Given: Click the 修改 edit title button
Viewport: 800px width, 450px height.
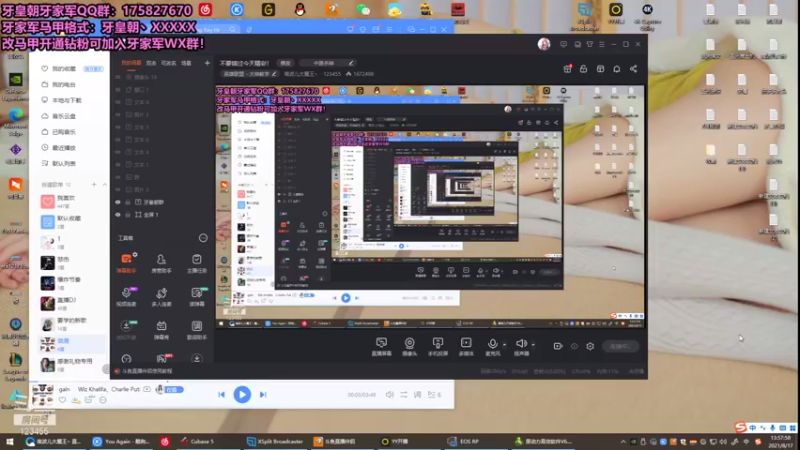Looking at the screenshot, I should tap(285, 63).
